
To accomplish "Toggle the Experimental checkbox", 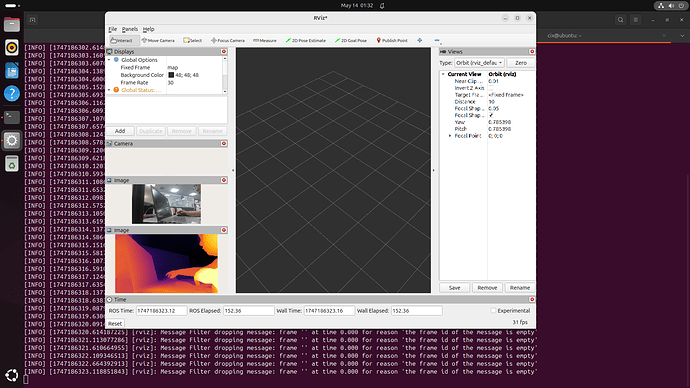I will click(x=493, y=311).
